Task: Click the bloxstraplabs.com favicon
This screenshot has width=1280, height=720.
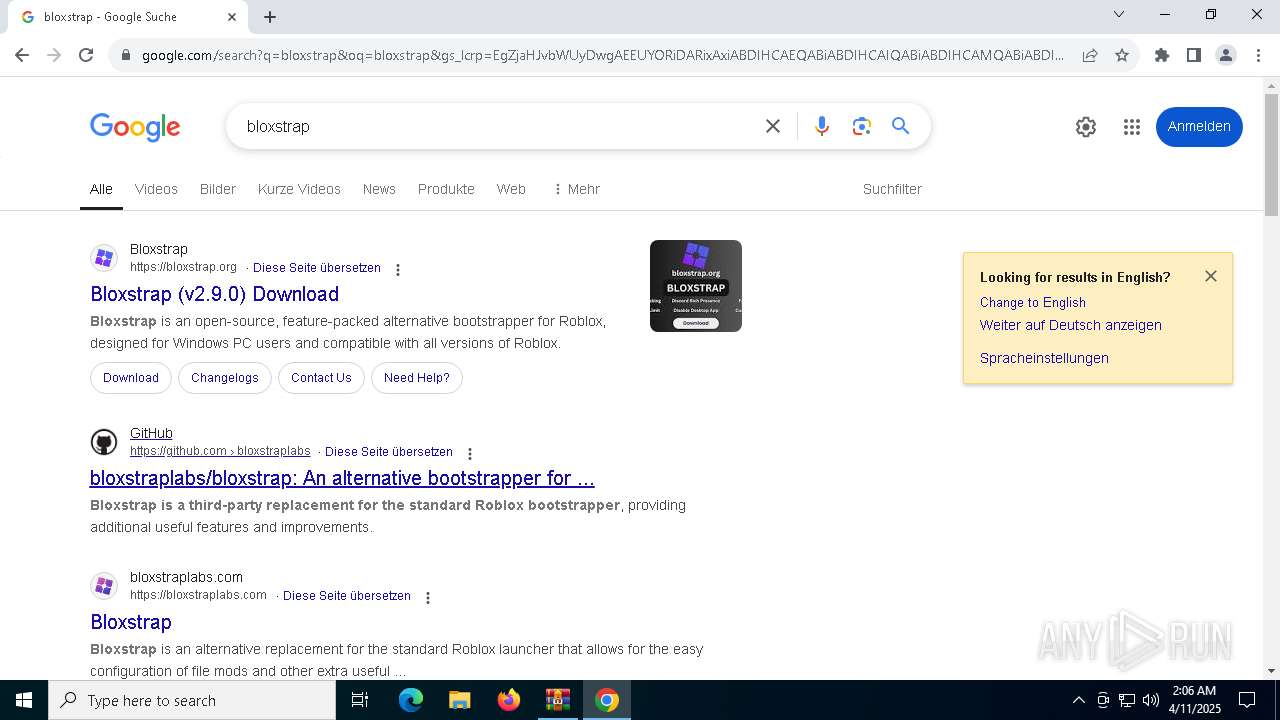Action: click(104, 586)
